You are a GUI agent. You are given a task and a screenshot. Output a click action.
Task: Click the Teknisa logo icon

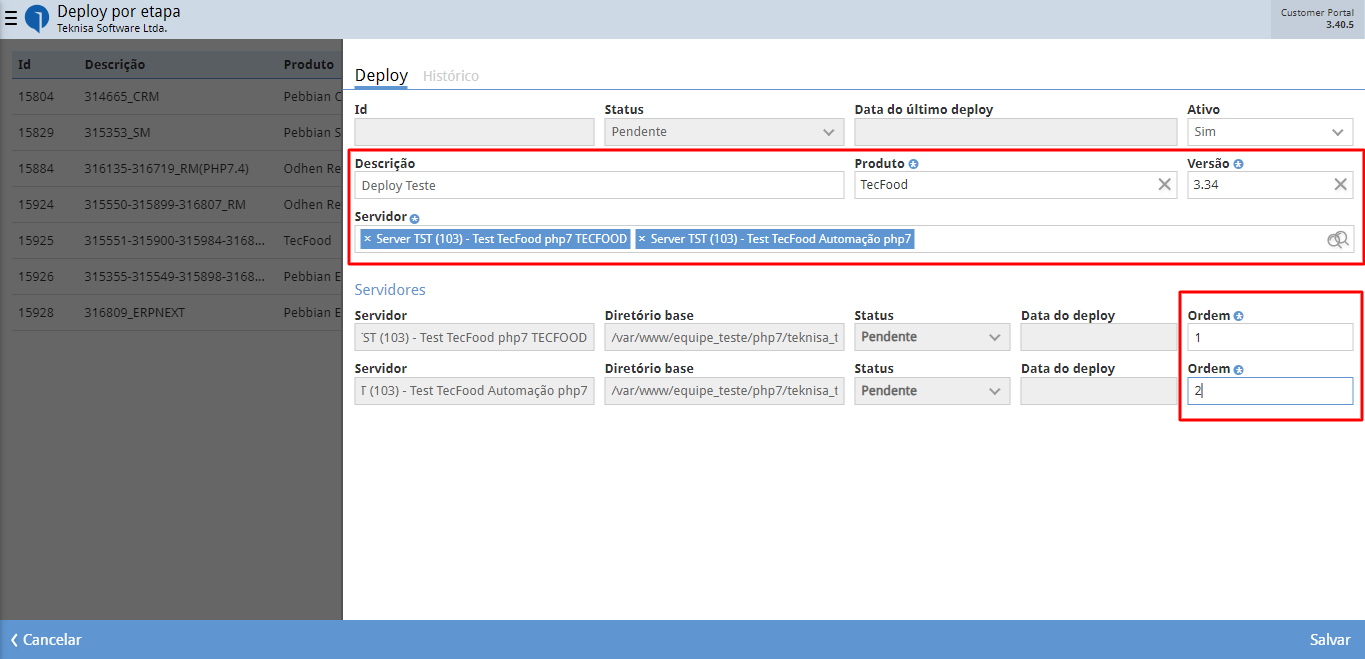pyautogui.click(x=36, y=19)
